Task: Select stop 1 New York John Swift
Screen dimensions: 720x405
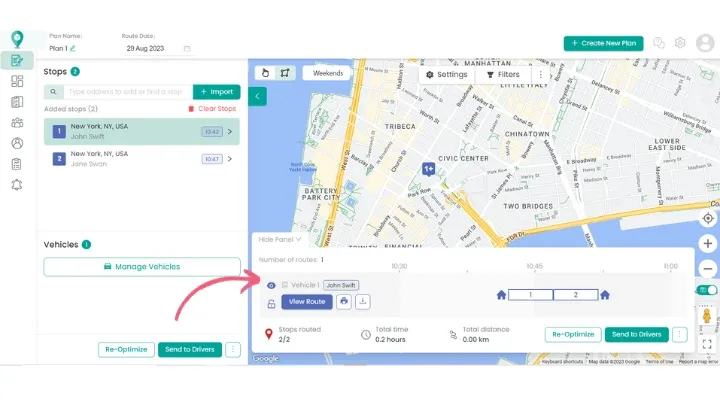Action: pos(142,132)
